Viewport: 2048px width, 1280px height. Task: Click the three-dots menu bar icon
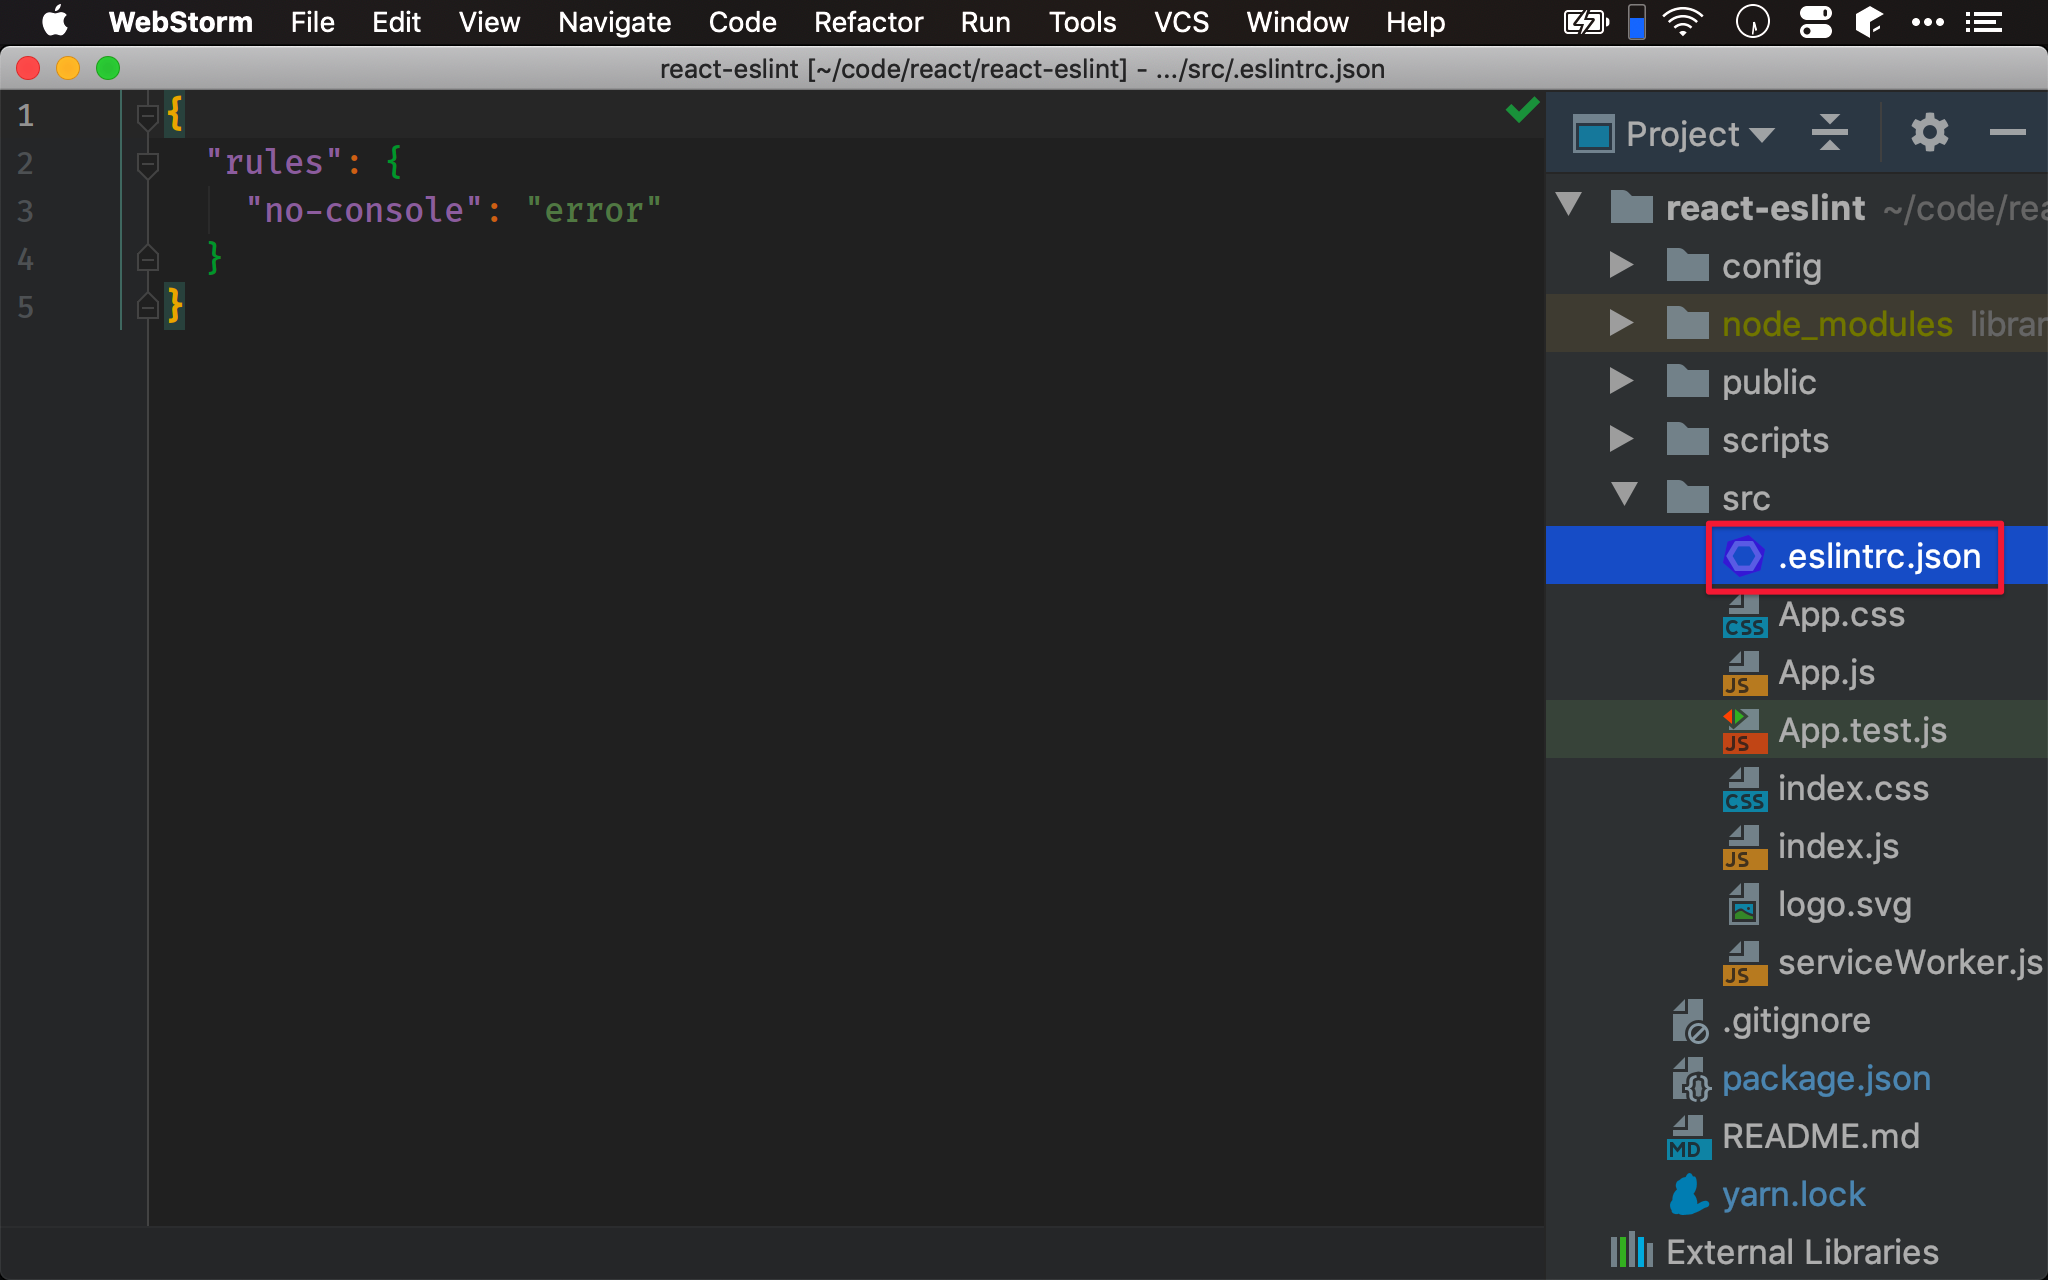click(x=1927, y=21)
